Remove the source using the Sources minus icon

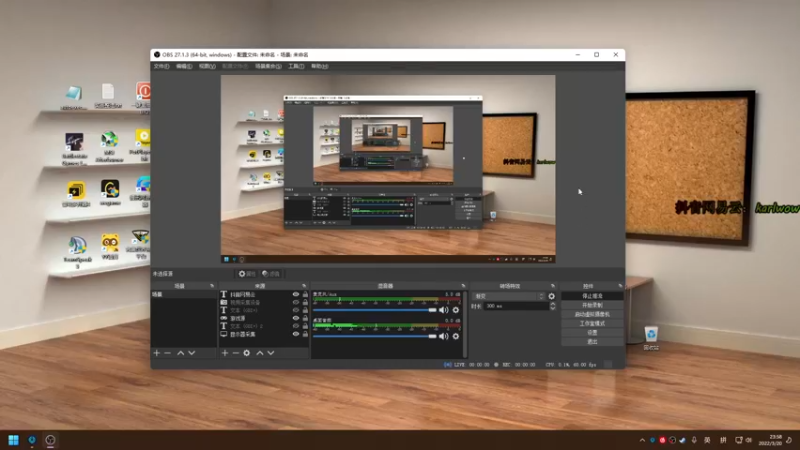[235, 353]
